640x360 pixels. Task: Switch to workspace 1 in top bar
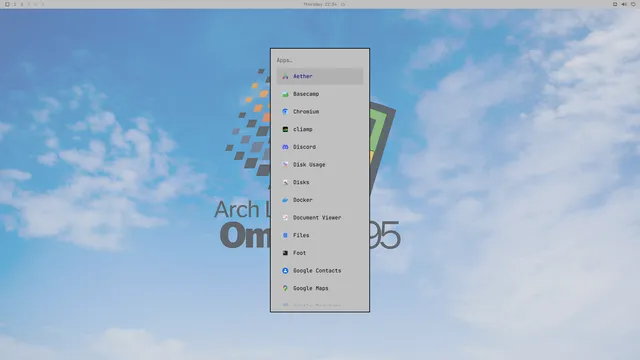15,4
